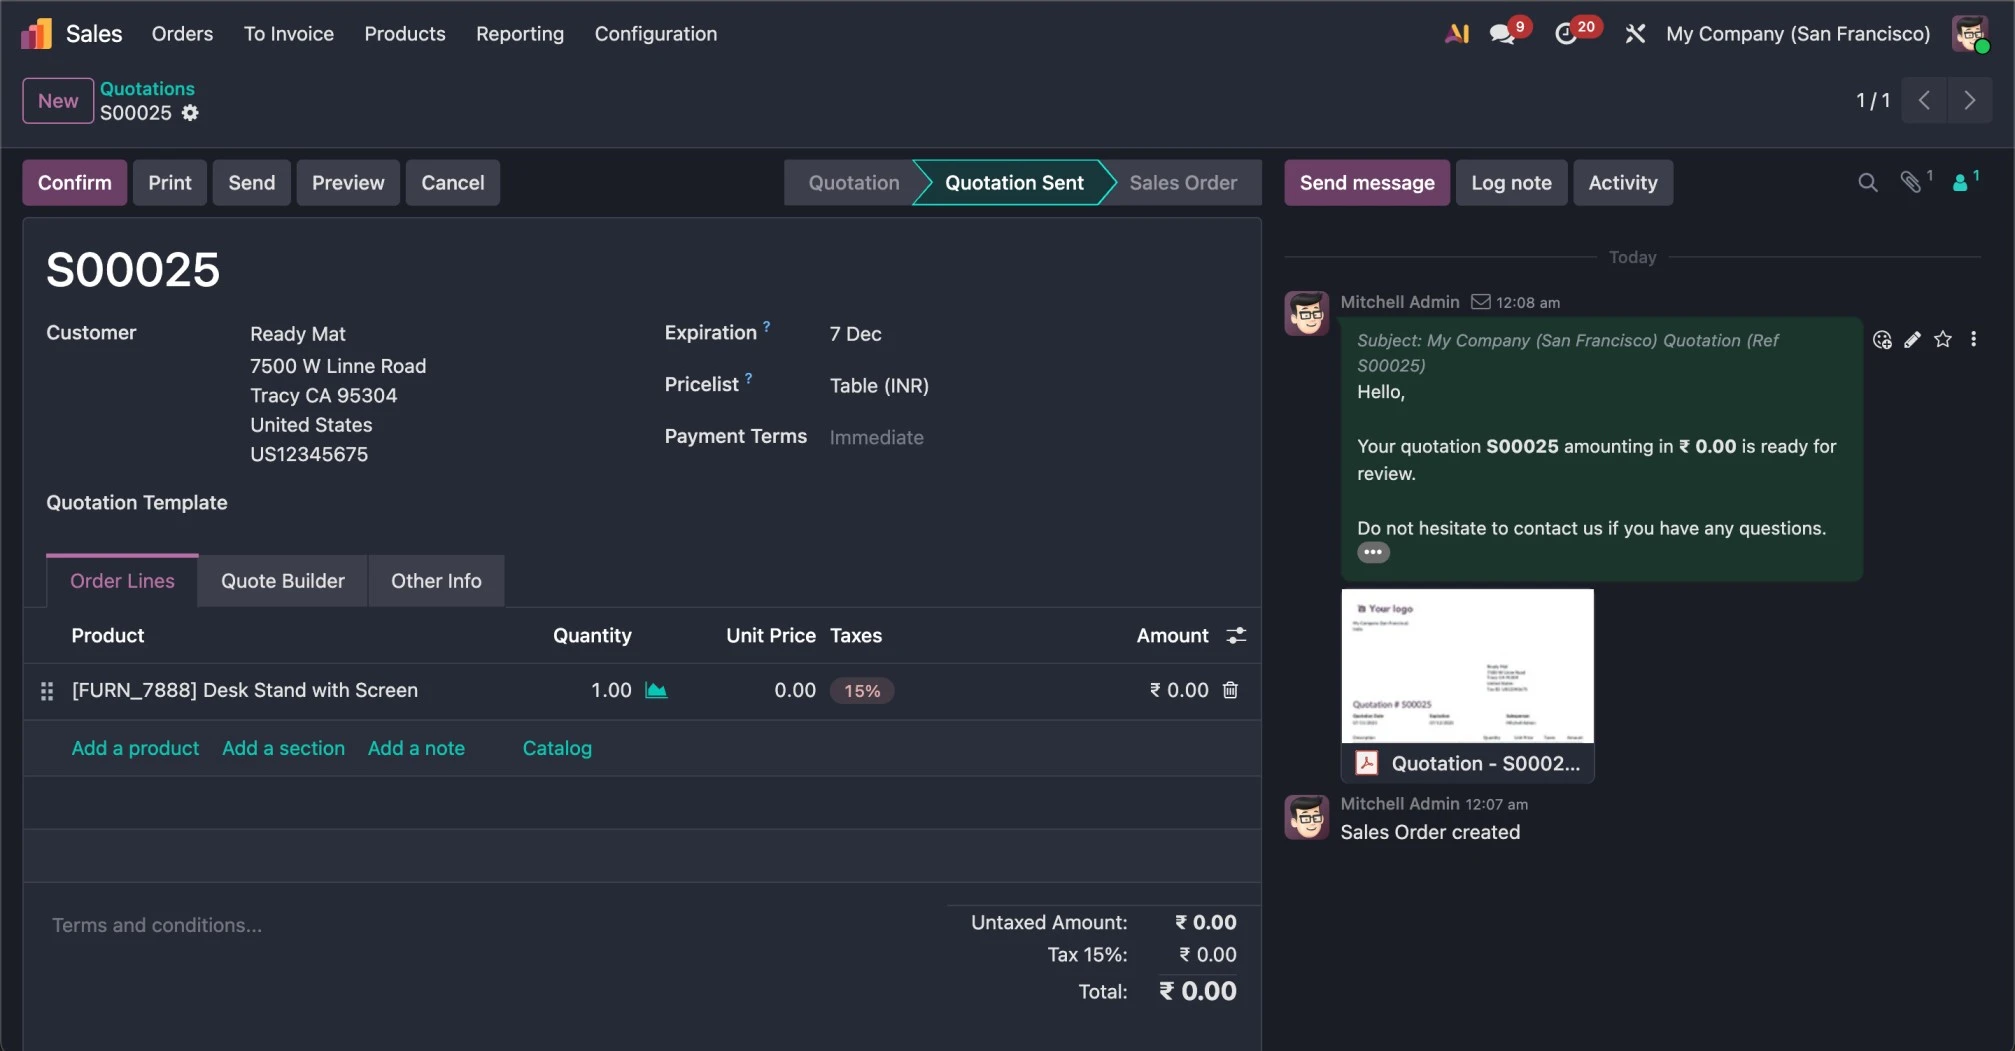Viewport: 2015px width, 1051px height.
Task: Open the activities clock icon
Action: (x=1566, y=34)
